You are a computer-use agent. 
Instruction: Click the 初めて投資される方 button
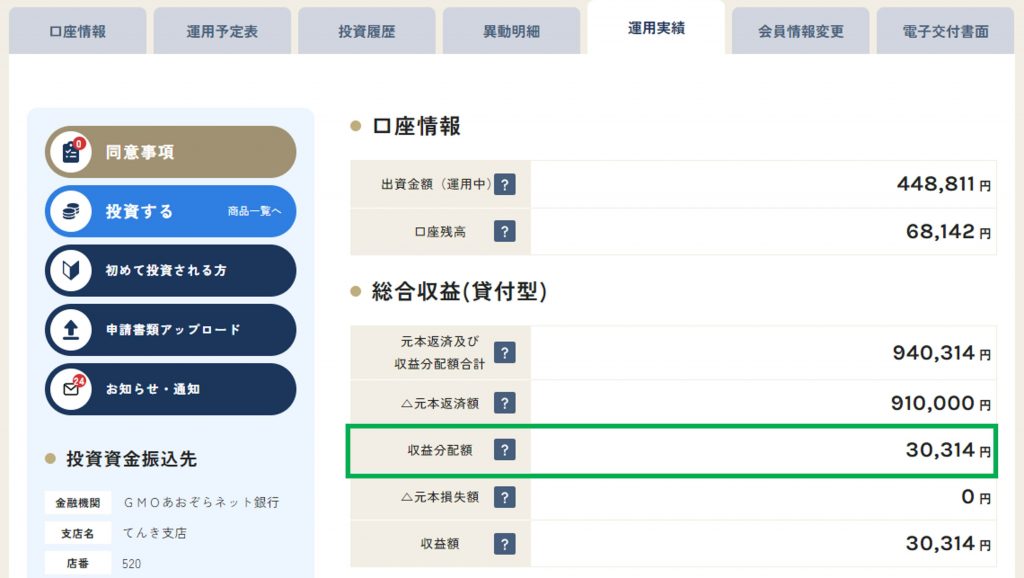pyautogui.click(x=170, y=270)
